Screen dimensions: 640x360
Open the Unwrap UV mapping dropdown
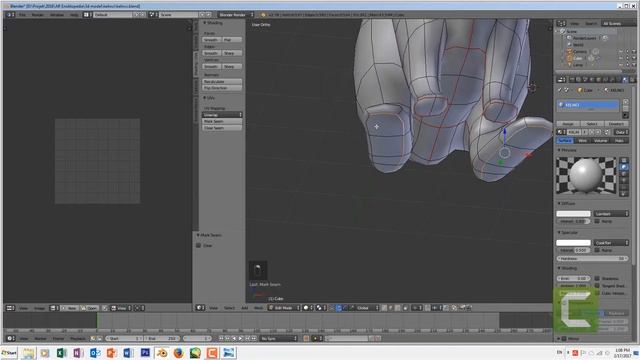coord(222,115)
